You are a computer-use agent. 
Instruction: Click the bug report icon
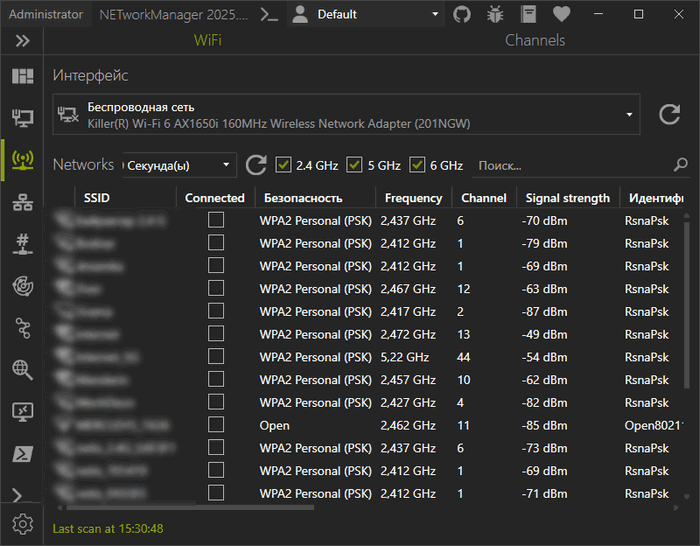[x=494, y=14]
